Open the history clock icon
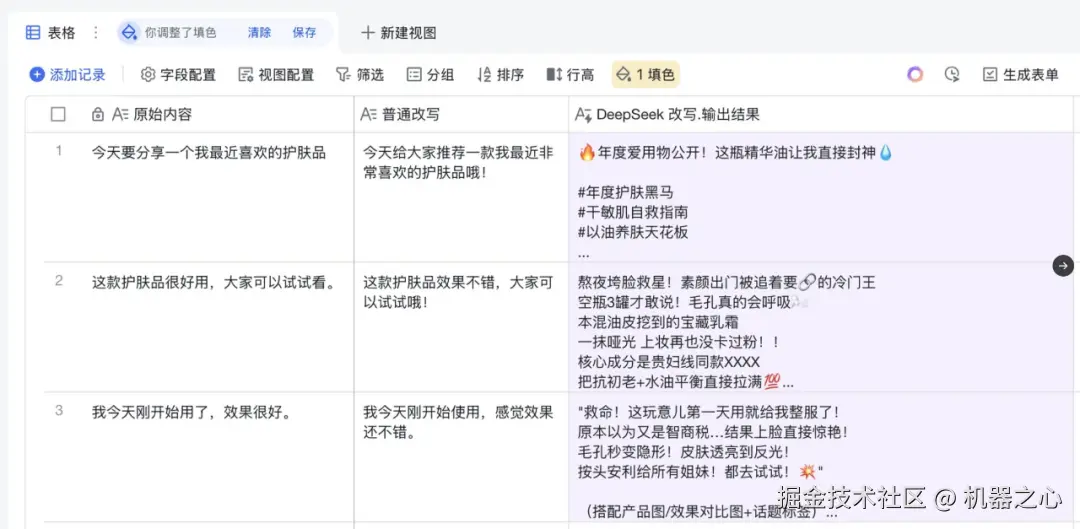Image resolution: width=1080 pixels, height=529 pixels. pos(952,74)
